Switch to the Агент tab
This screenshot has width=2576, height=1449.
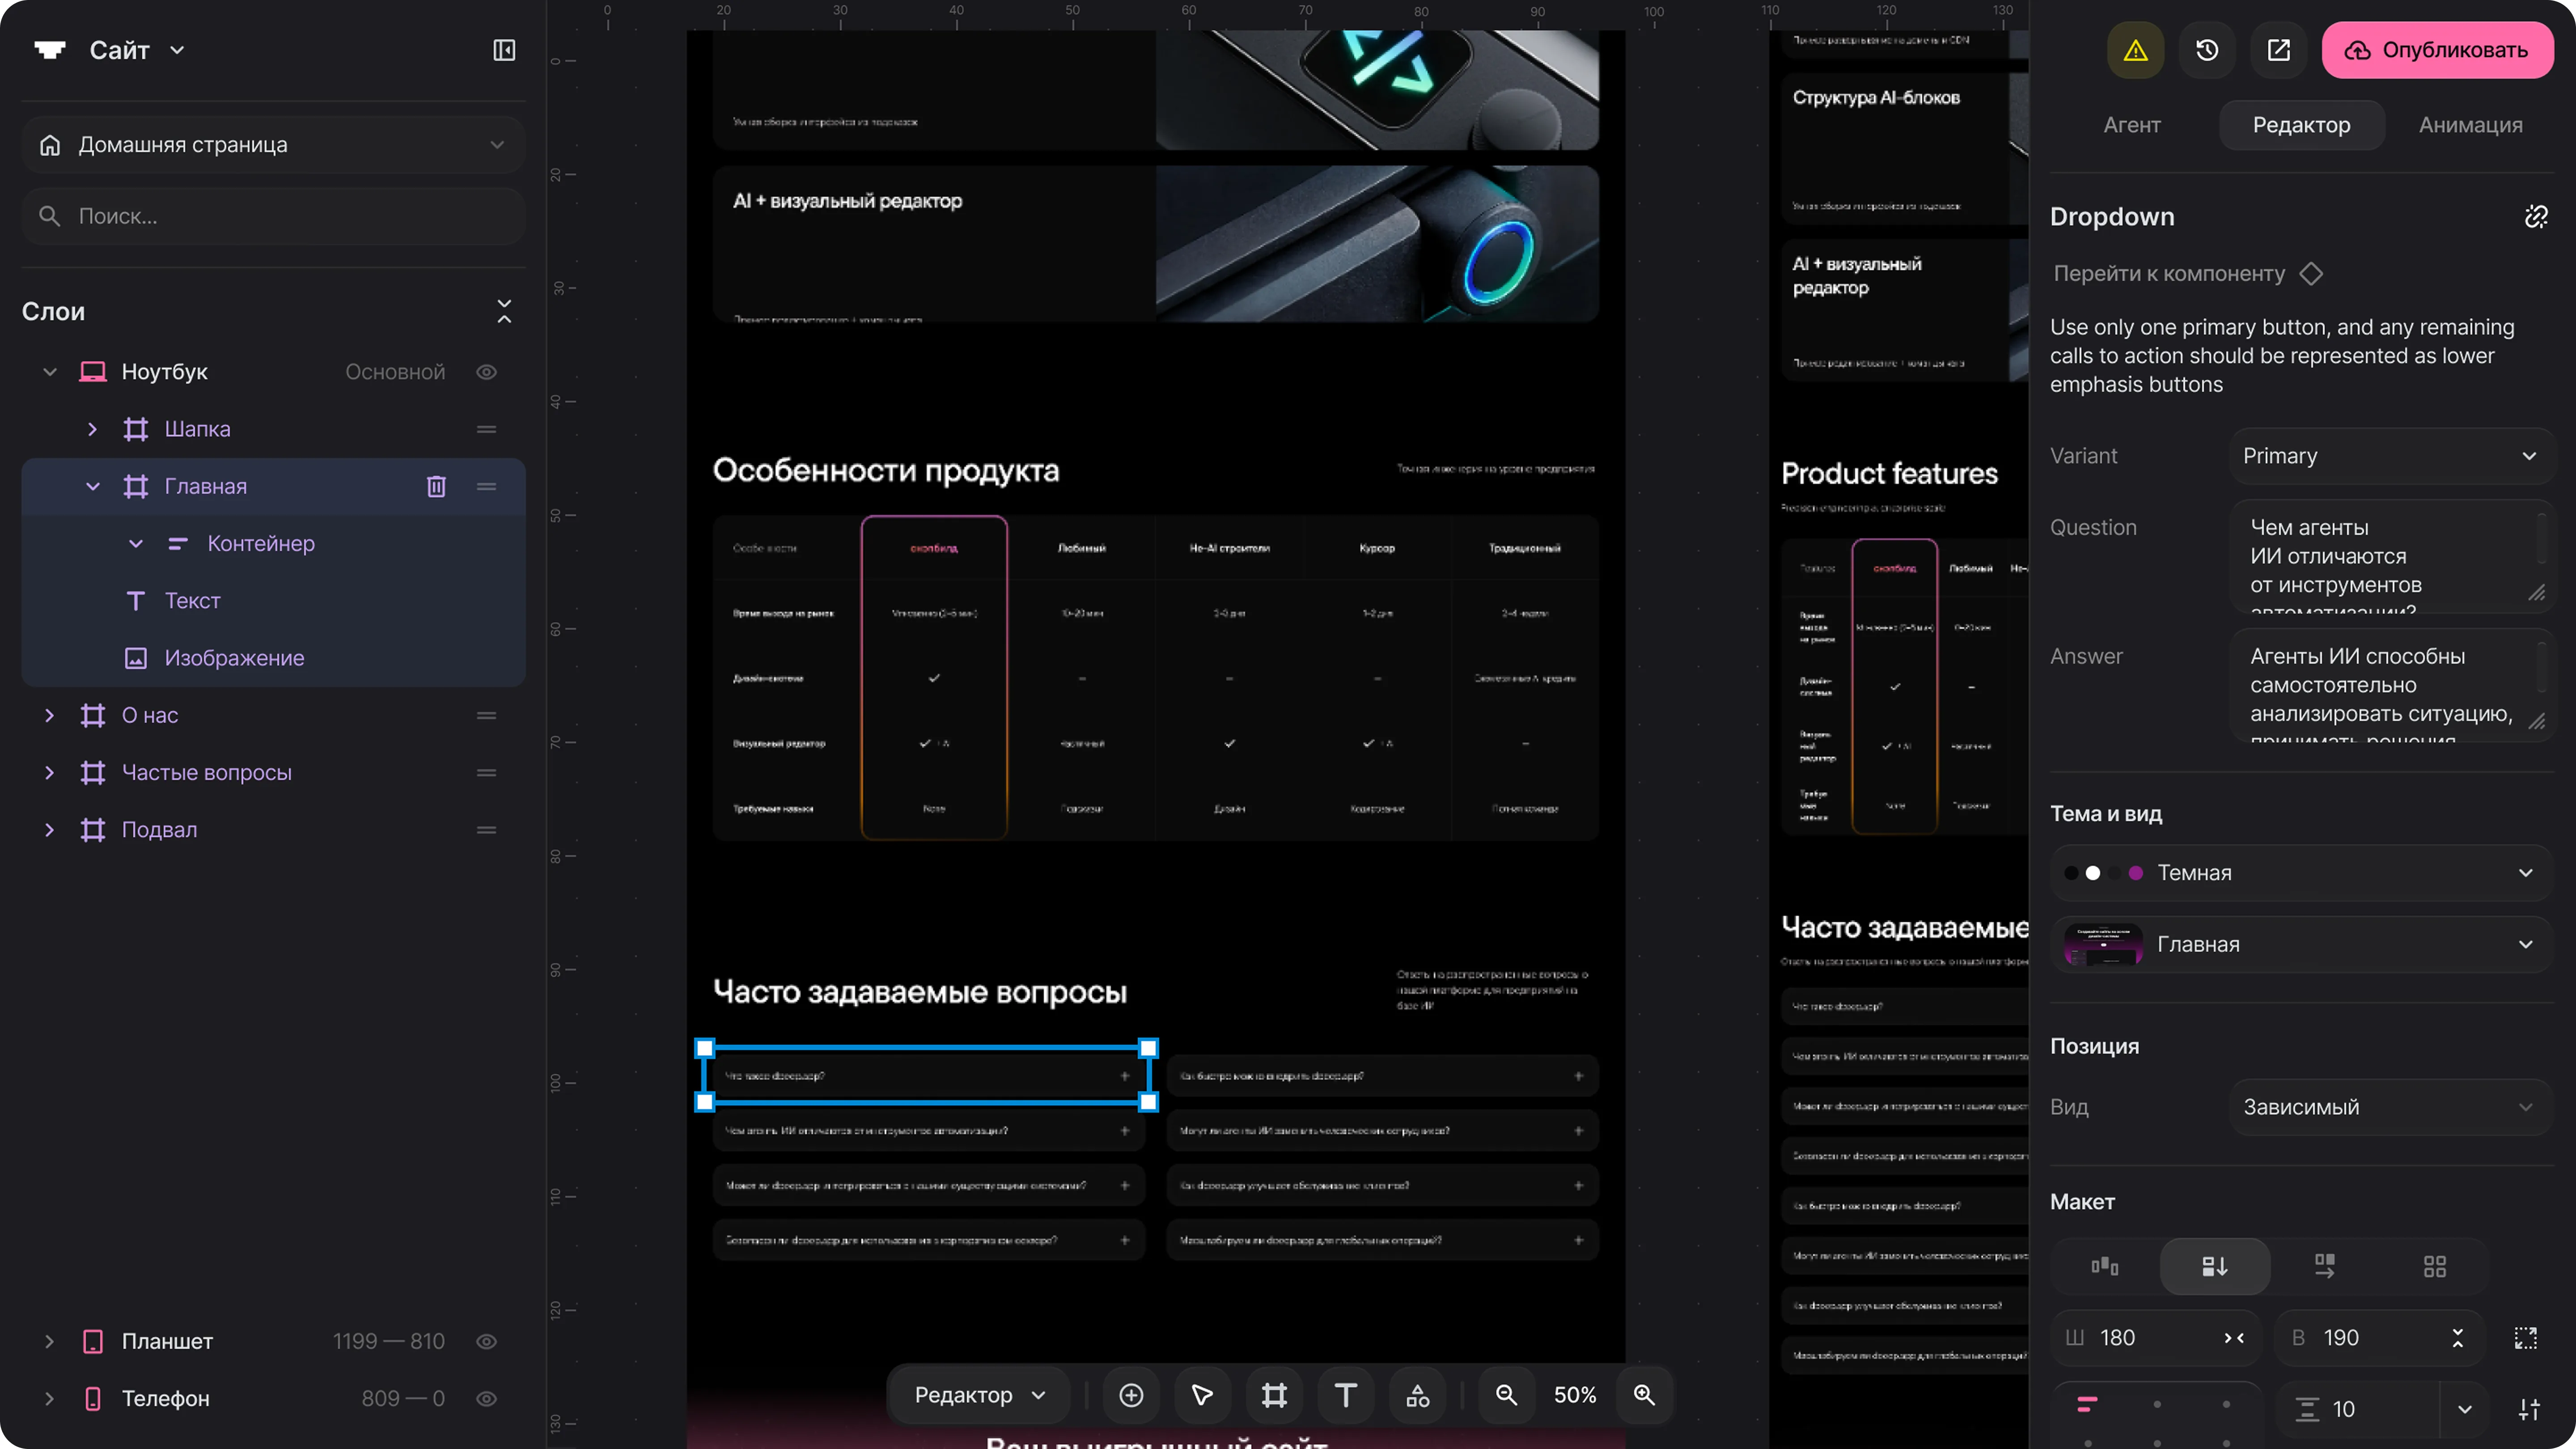[2131, 125]
